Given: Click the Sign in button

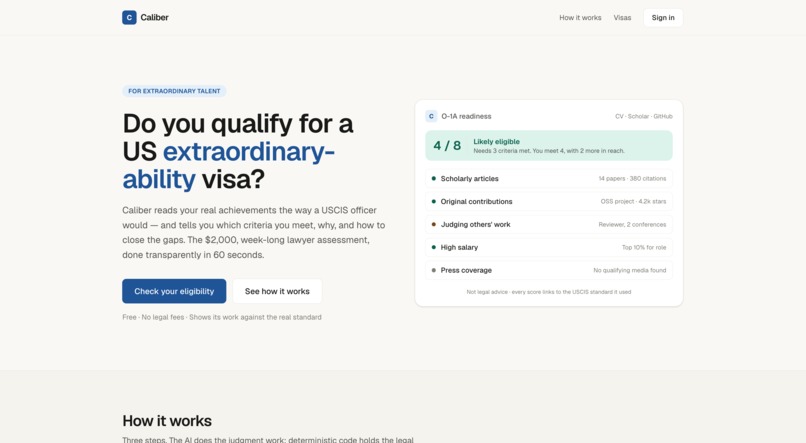Looking at the screenshot, I should click(x=663, y=17).
